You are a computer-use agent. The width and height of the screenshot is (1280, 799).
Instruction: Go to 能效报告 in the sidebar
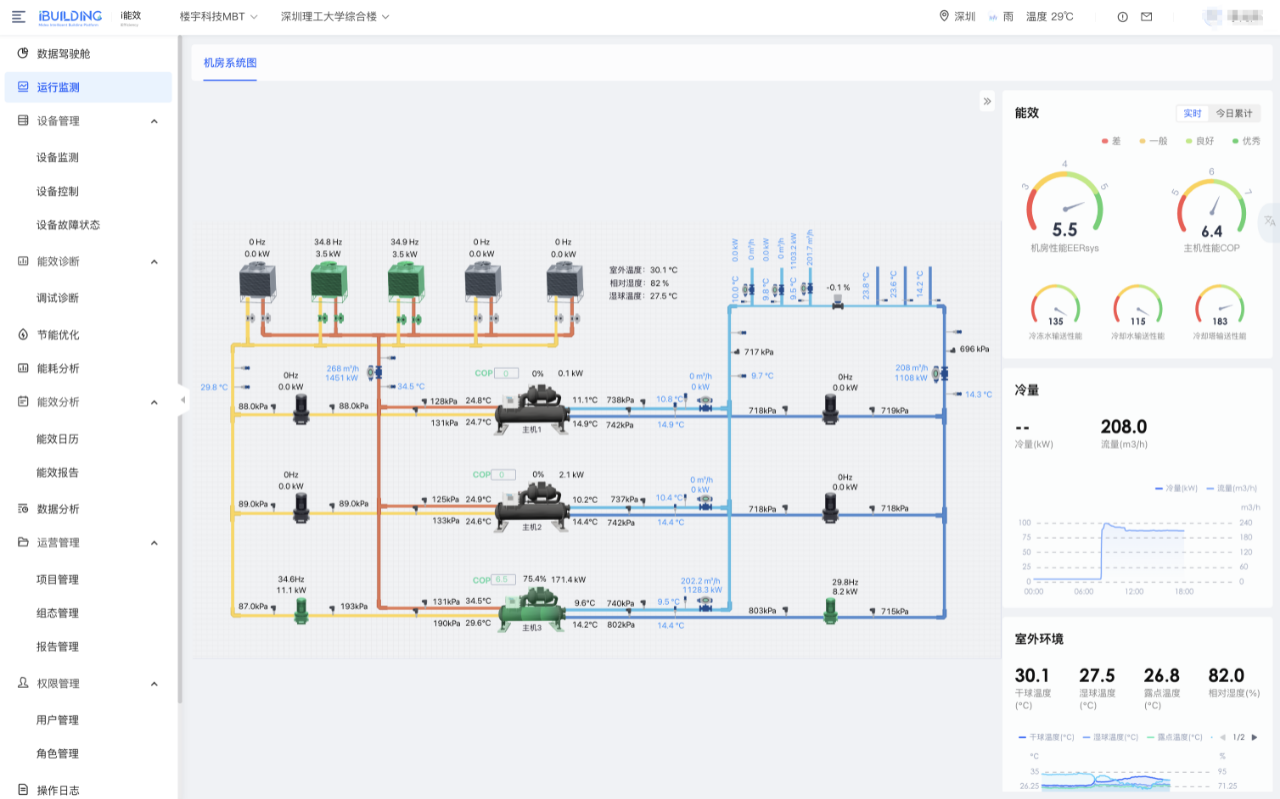pyautogui.click(x=57, y=472)
